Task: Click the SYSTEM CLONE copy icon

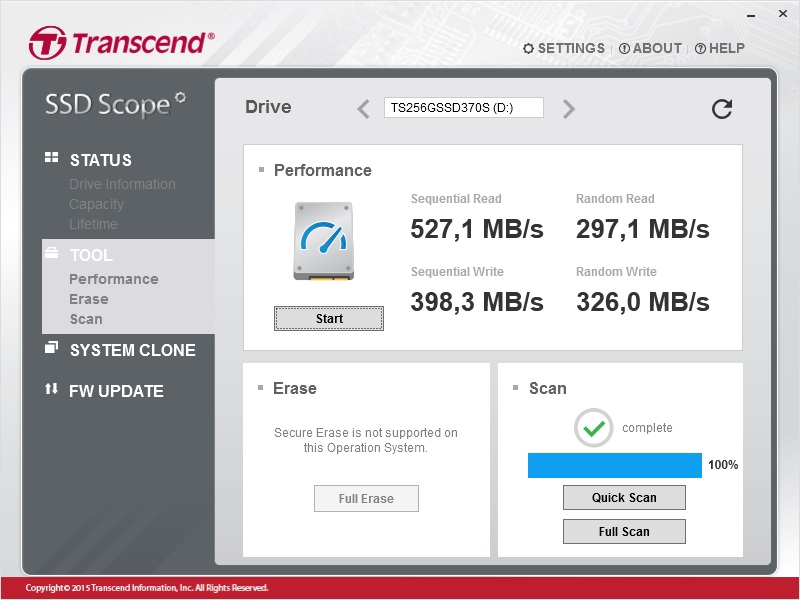Action: [51, 347]
